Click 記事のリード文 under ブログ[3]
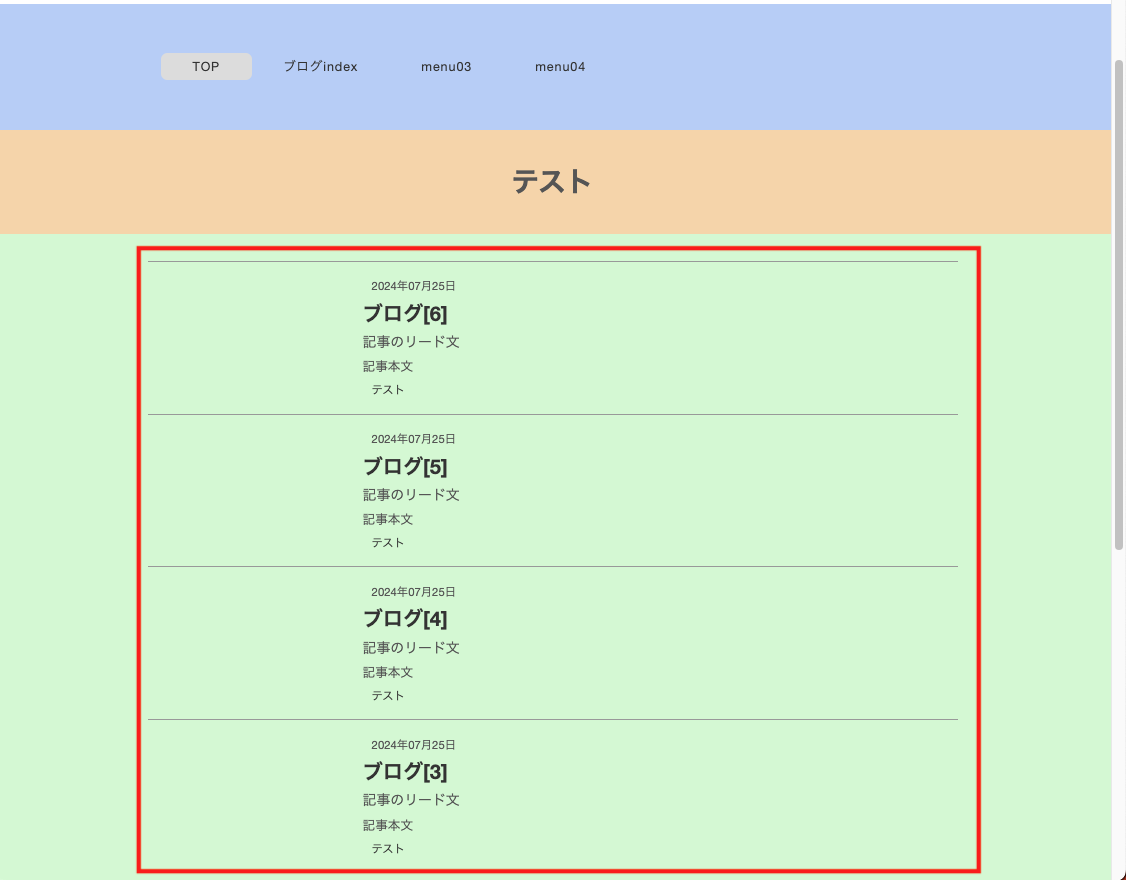The image size is (1126, 880). 411,800
